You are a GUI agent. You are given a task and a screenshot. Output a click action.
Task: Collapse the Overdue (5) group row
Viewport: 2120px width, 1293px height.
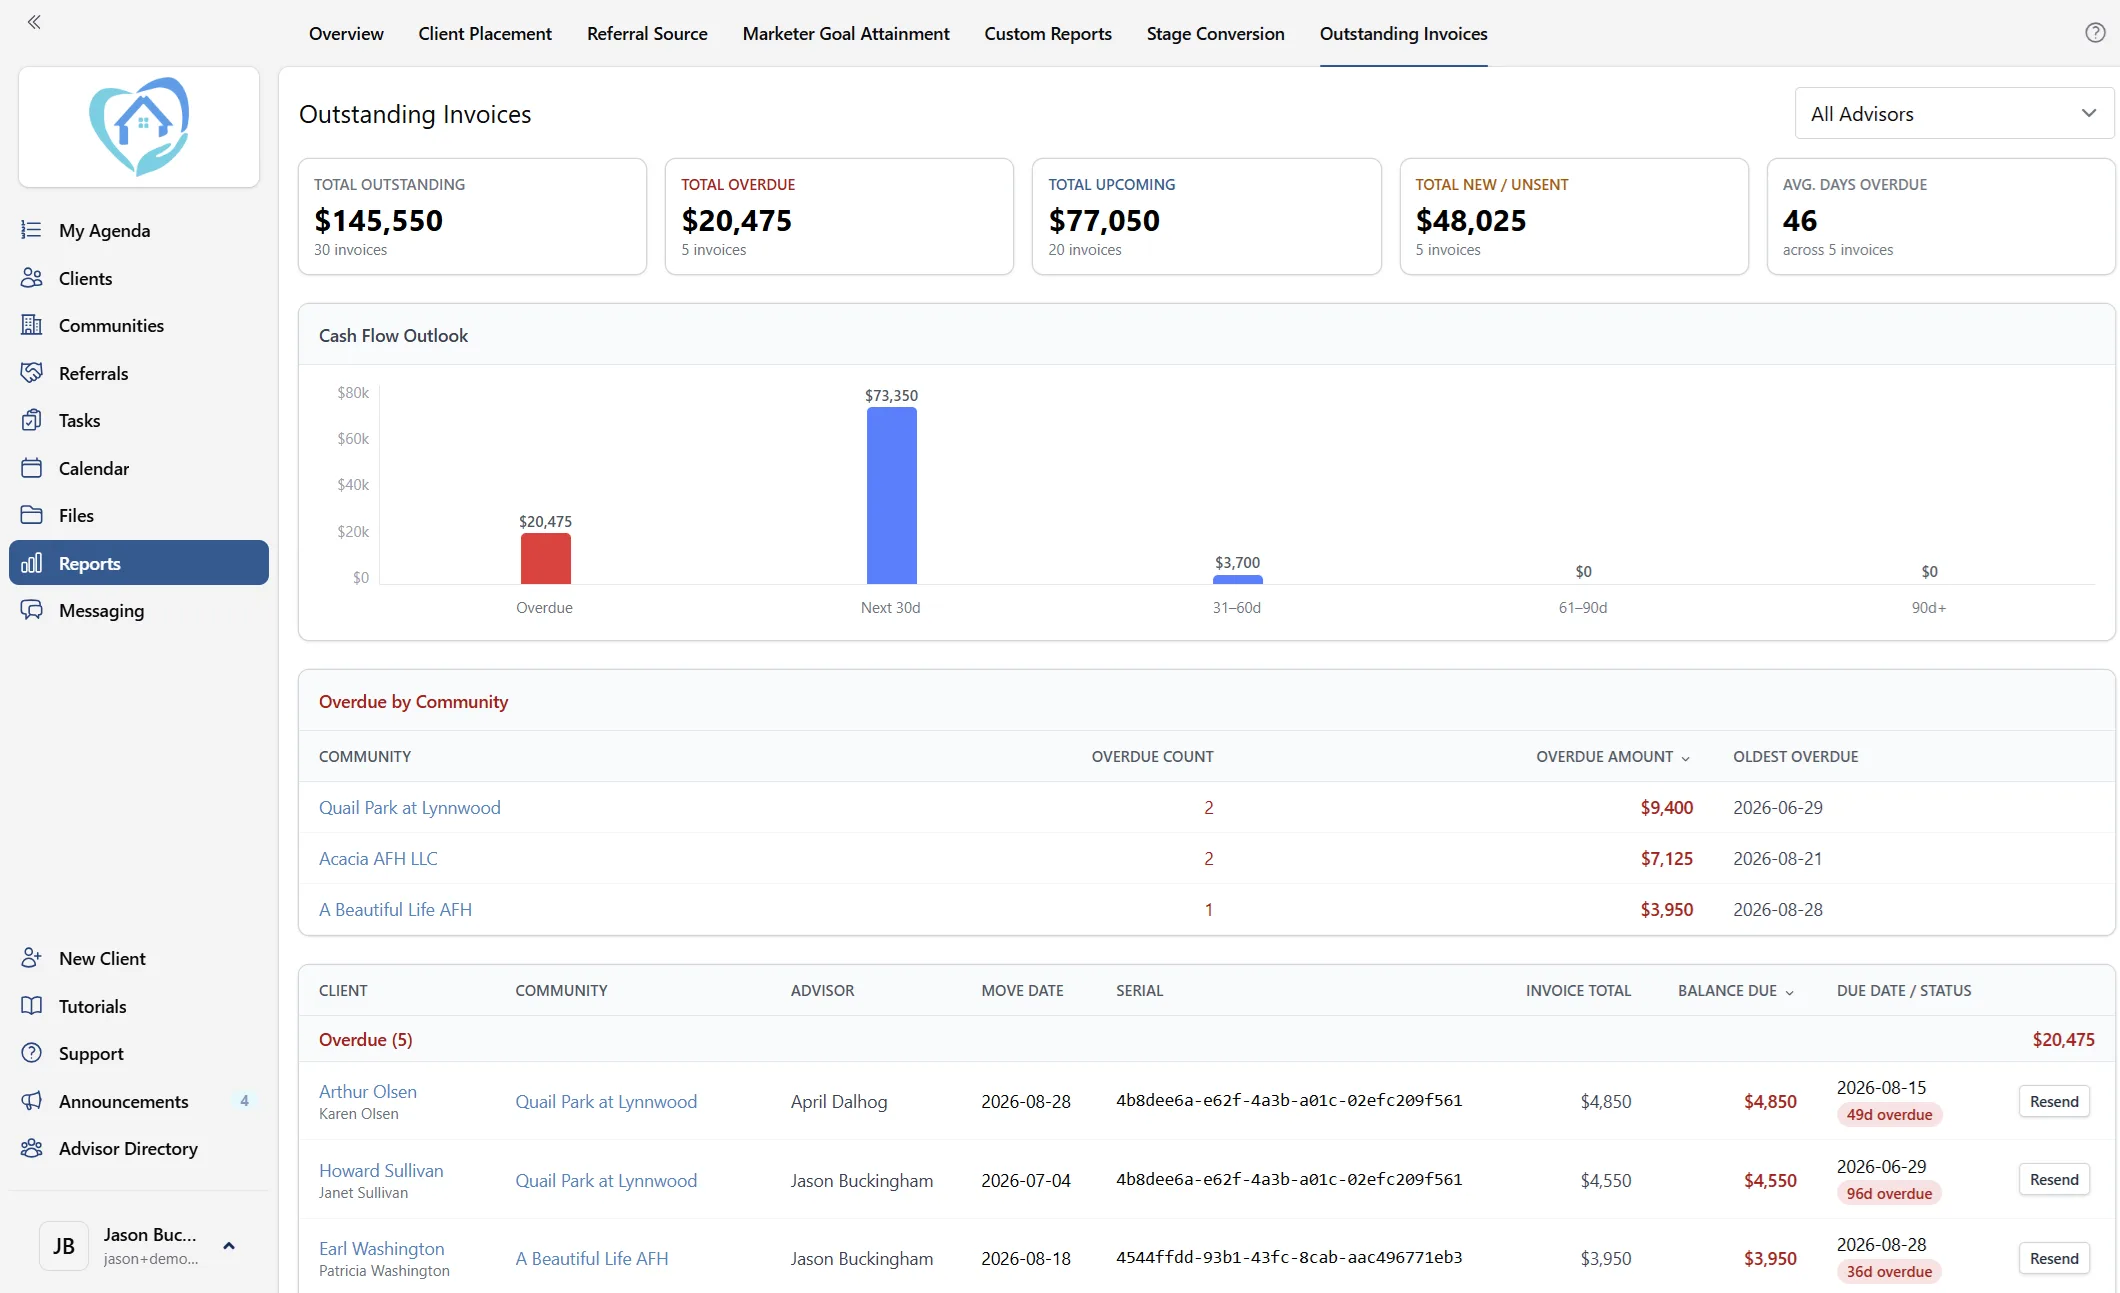(x=1206, y=1040)
